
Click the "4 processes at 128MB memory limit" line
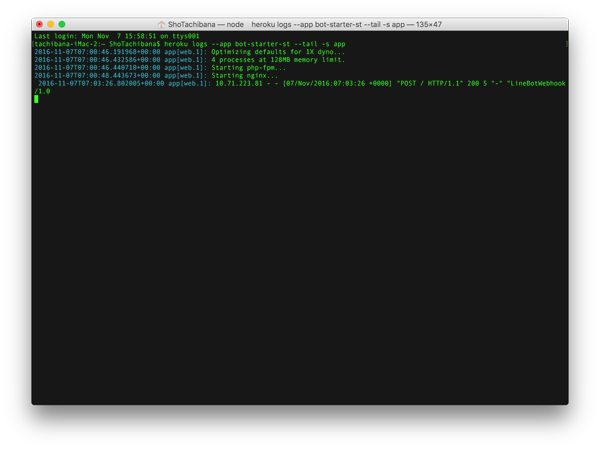278,60
